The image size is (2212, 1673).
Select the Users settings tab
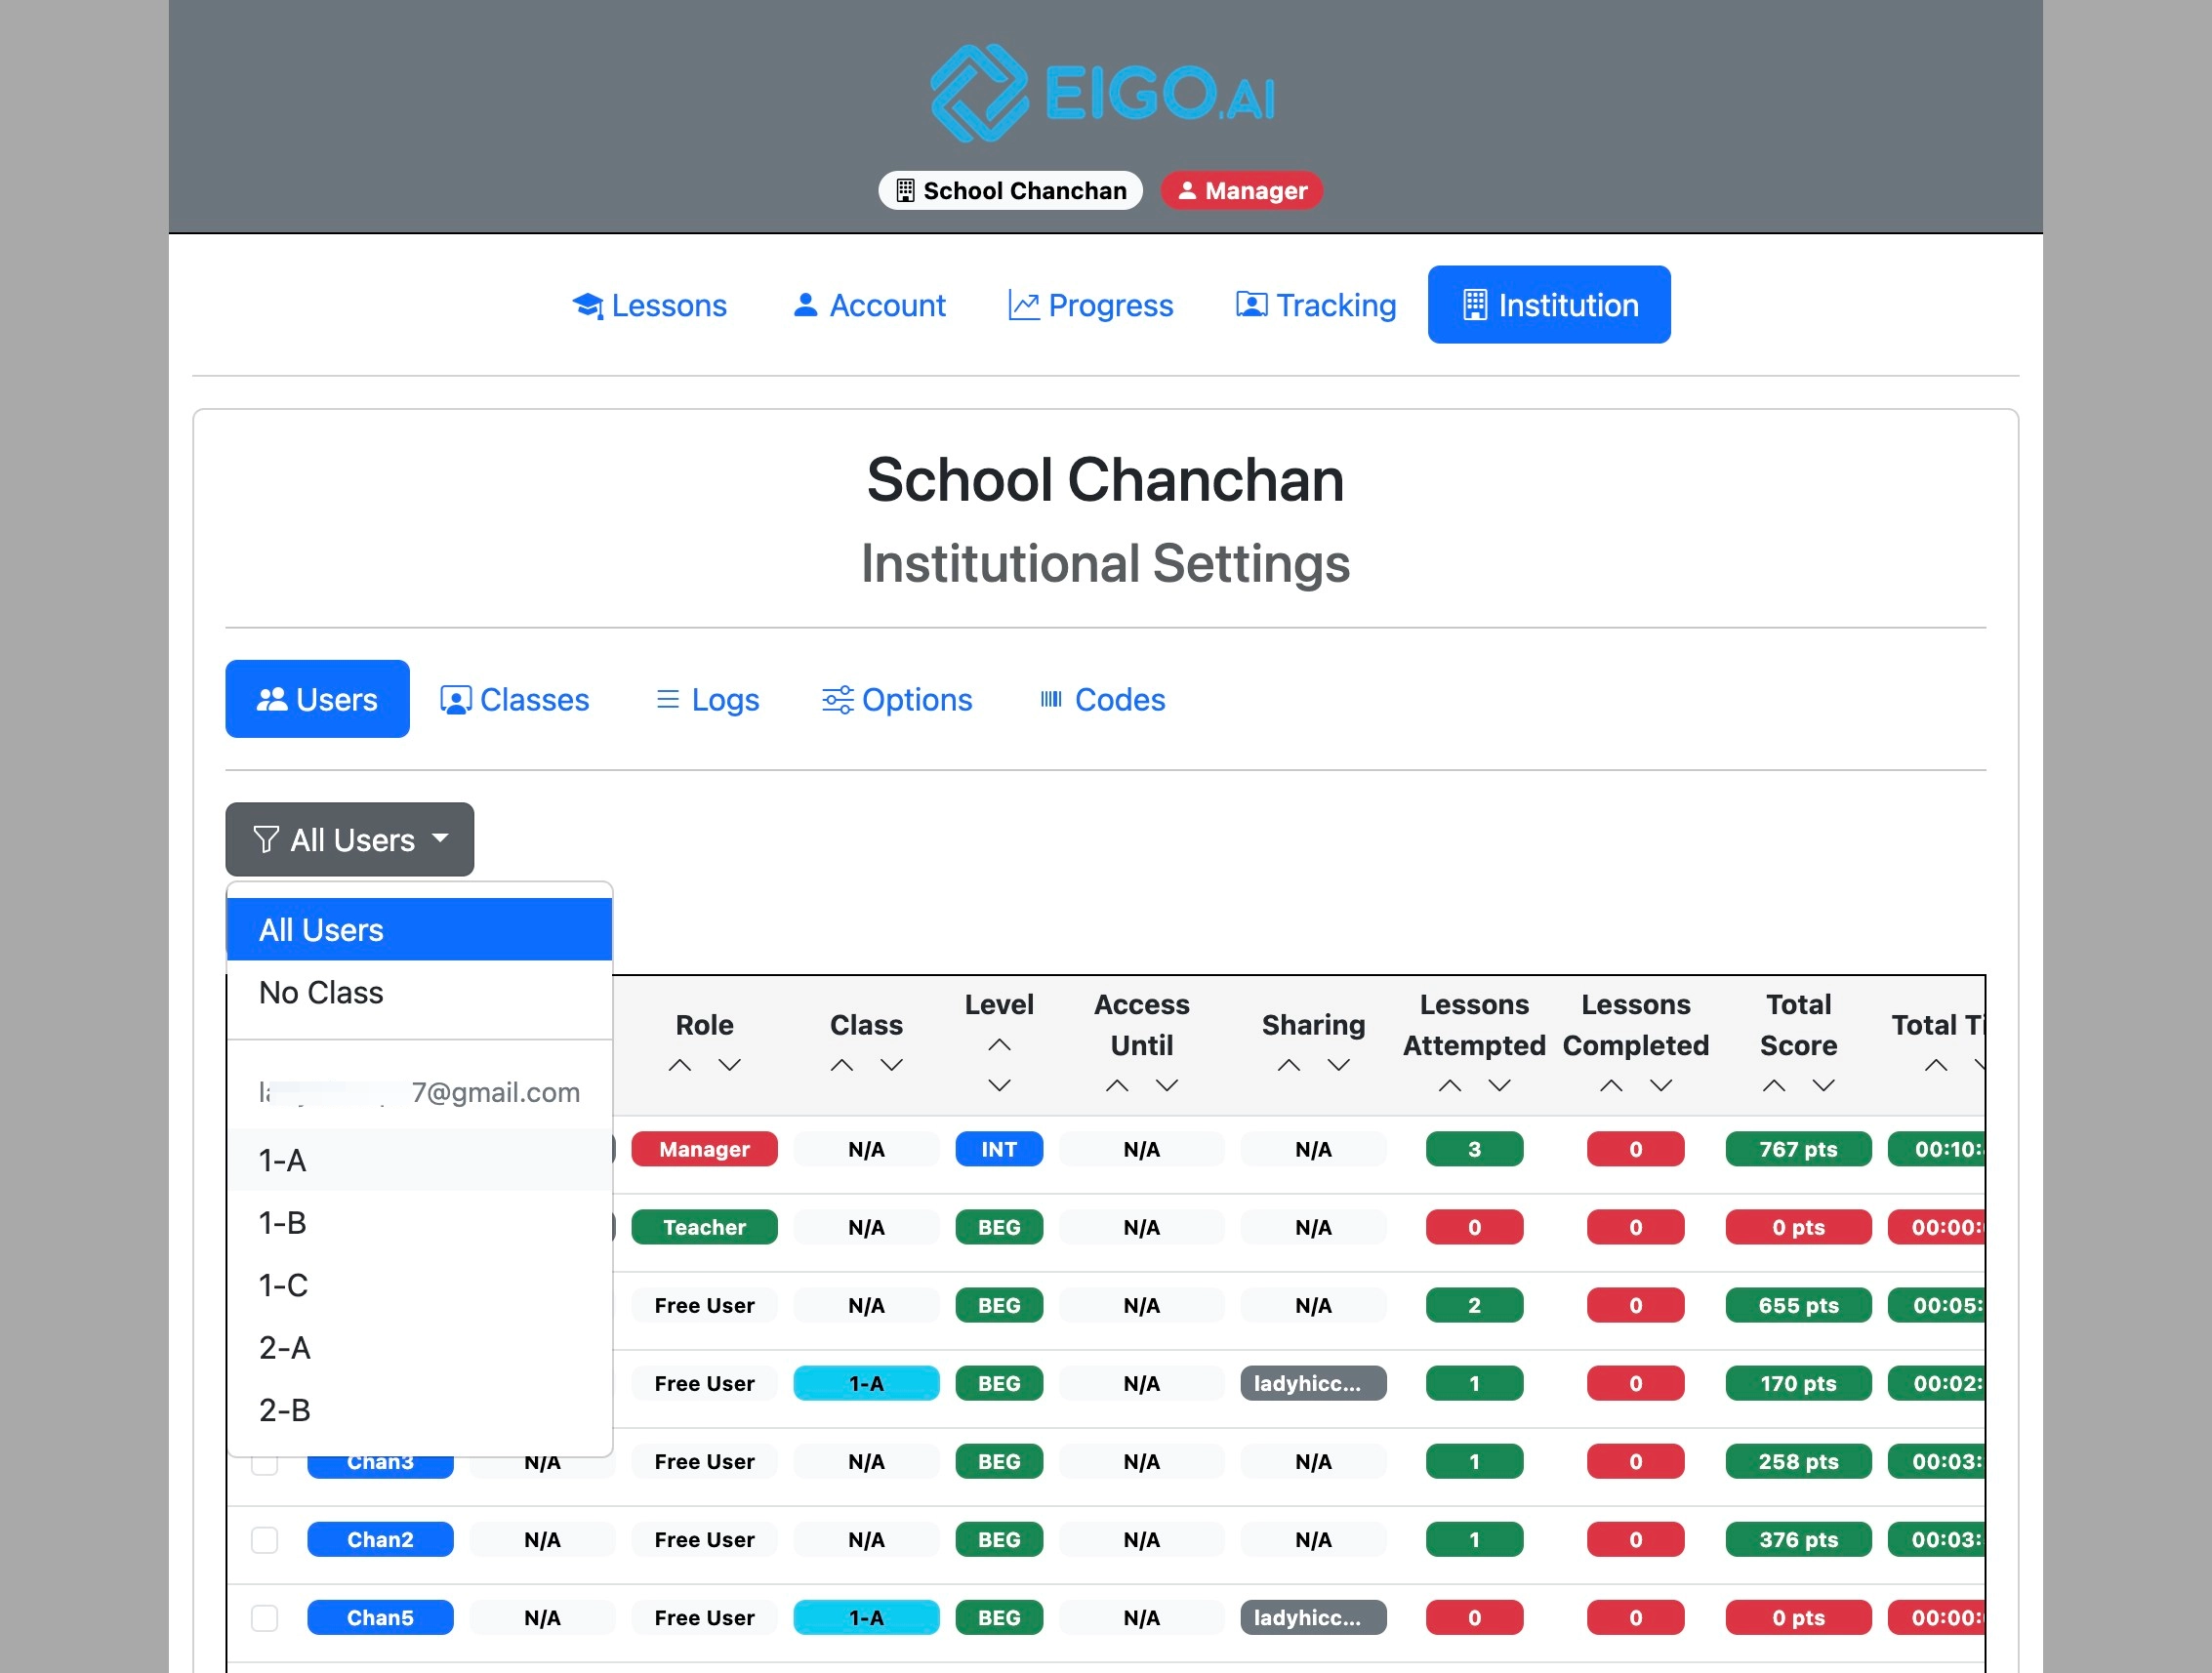(x=317, y=699)
